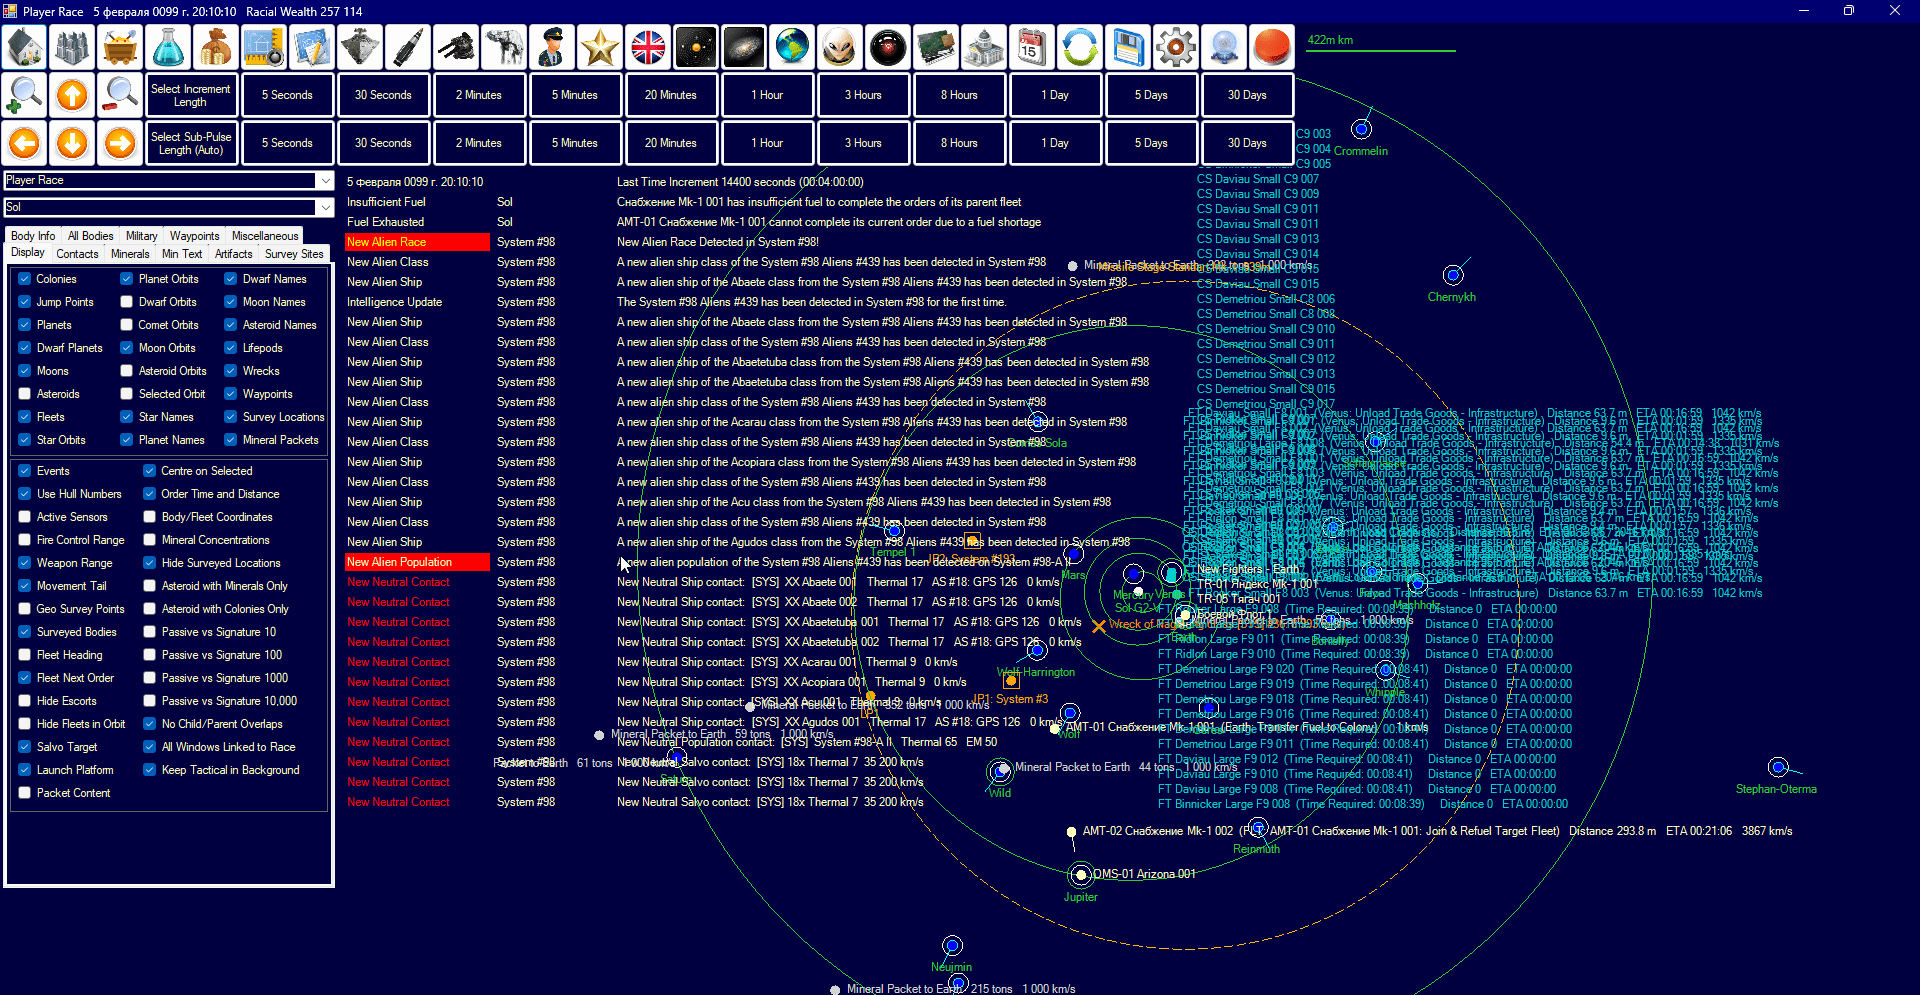Click the mining cart icon
Image resolution: width=1920 pixels, height=995 pixels.
coord(120,47)
